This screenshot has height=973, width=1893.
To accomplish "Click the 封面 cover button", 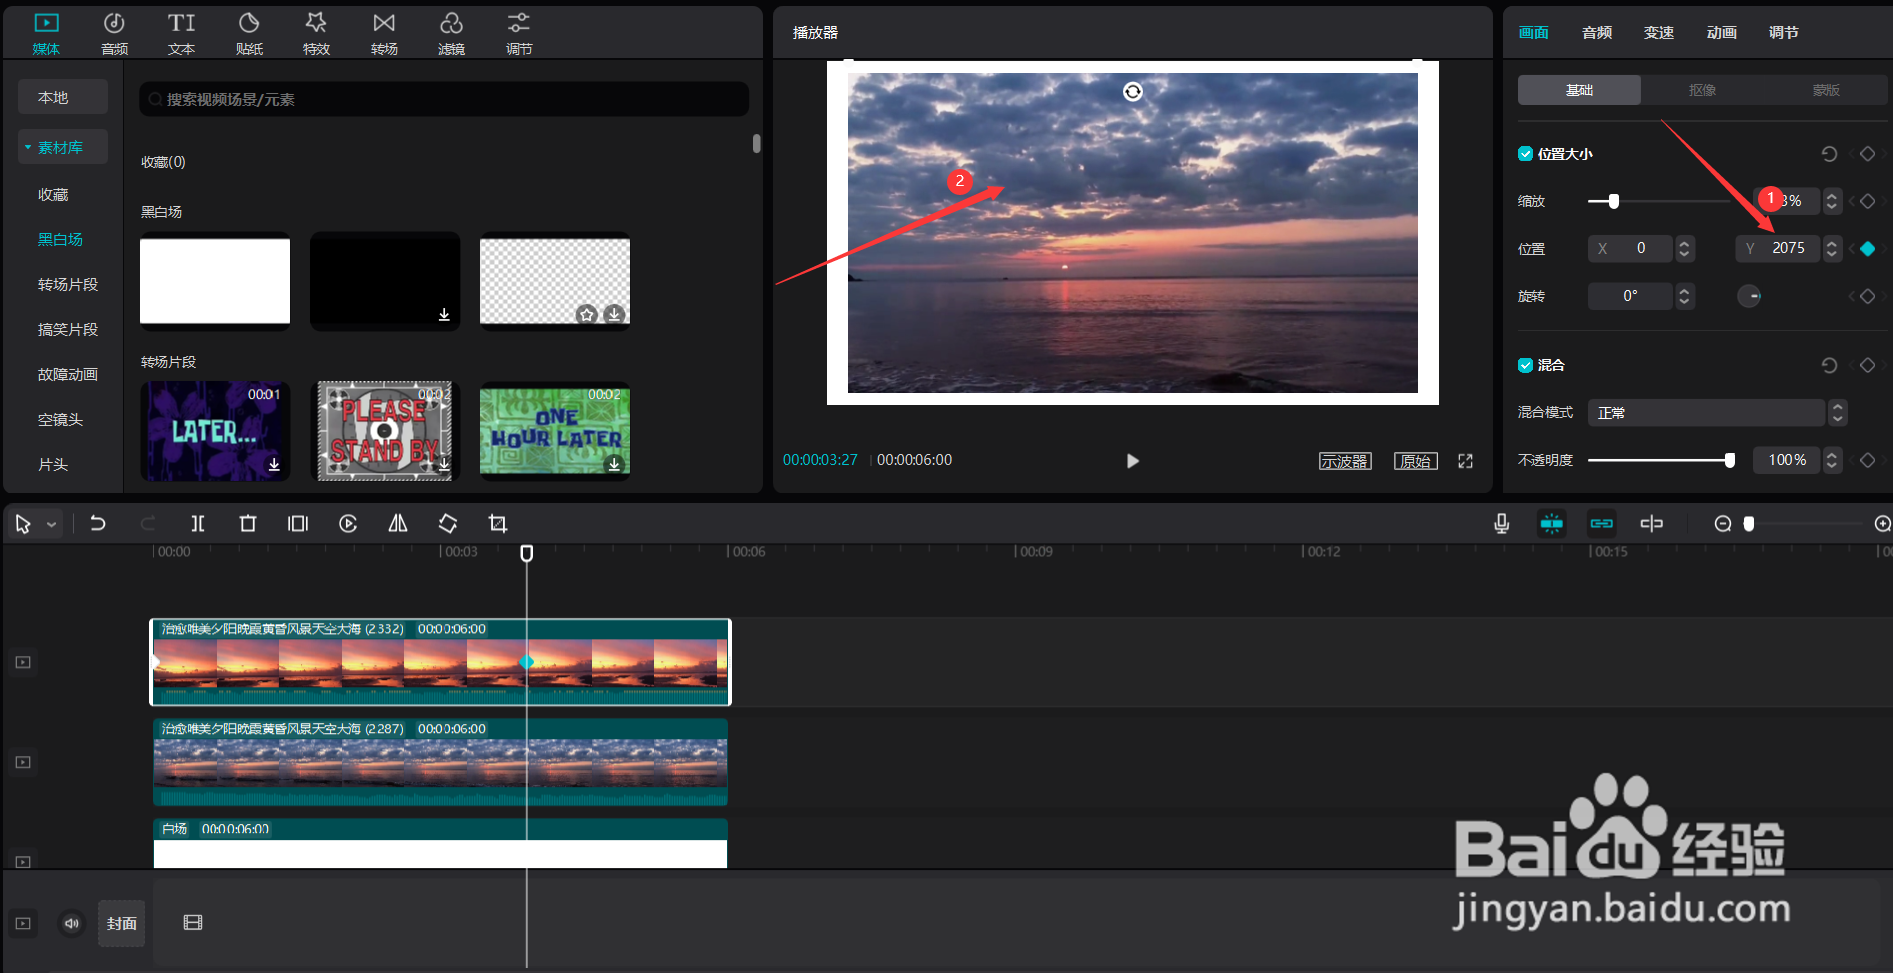I will click(121, 923).
